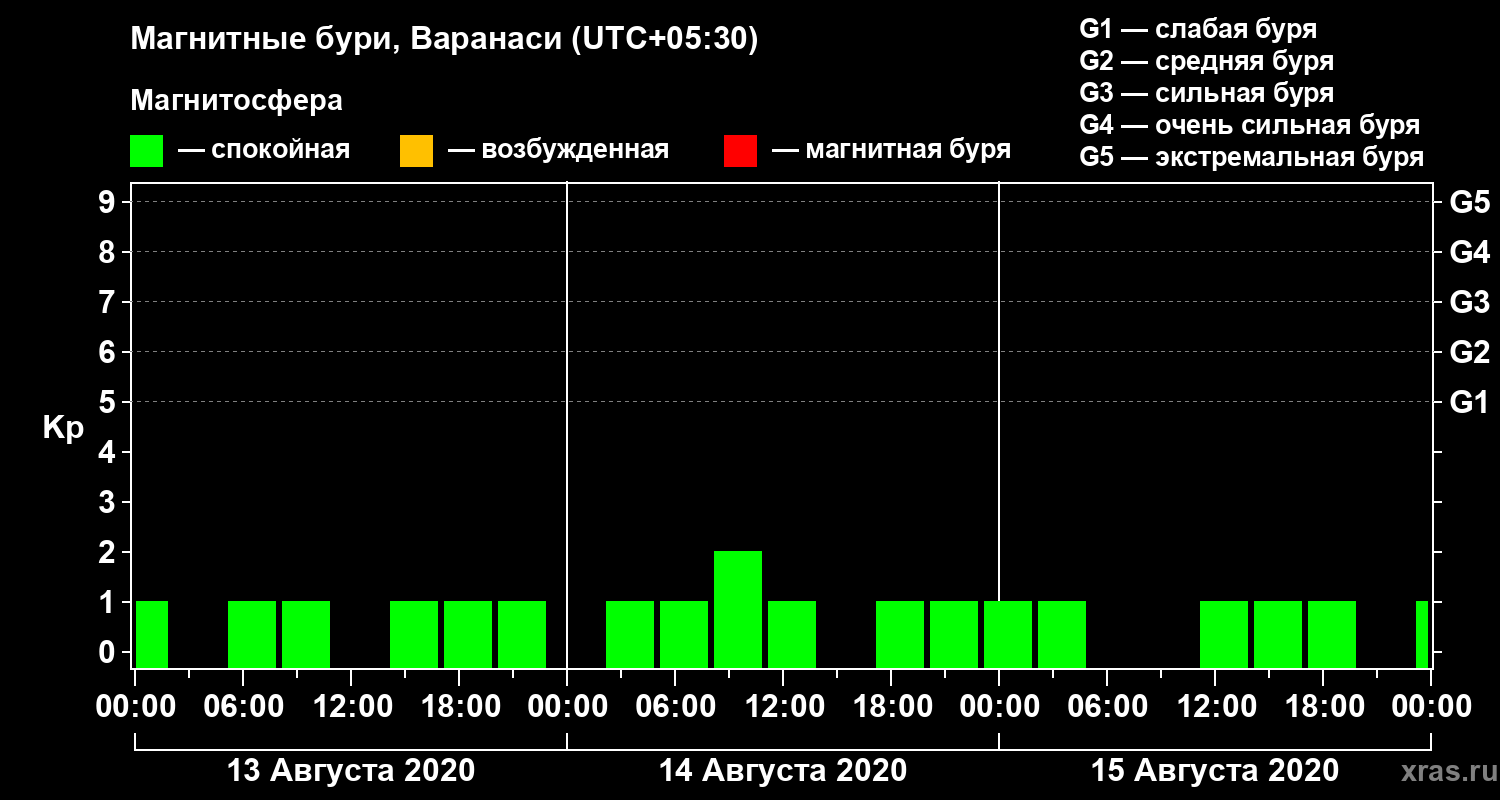
Task: Click the '13 Августа 2020' date label
Action: pyautogui.click(x=351, y=771)
